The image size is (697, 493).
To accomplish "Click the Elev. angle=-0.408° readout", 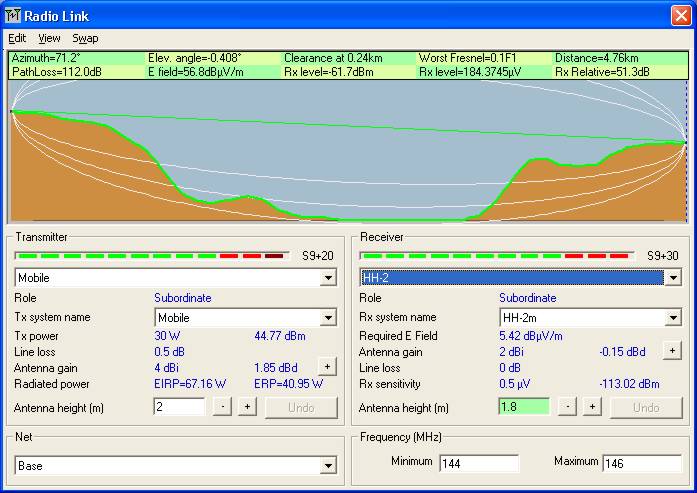I will (x=194, y=58).
